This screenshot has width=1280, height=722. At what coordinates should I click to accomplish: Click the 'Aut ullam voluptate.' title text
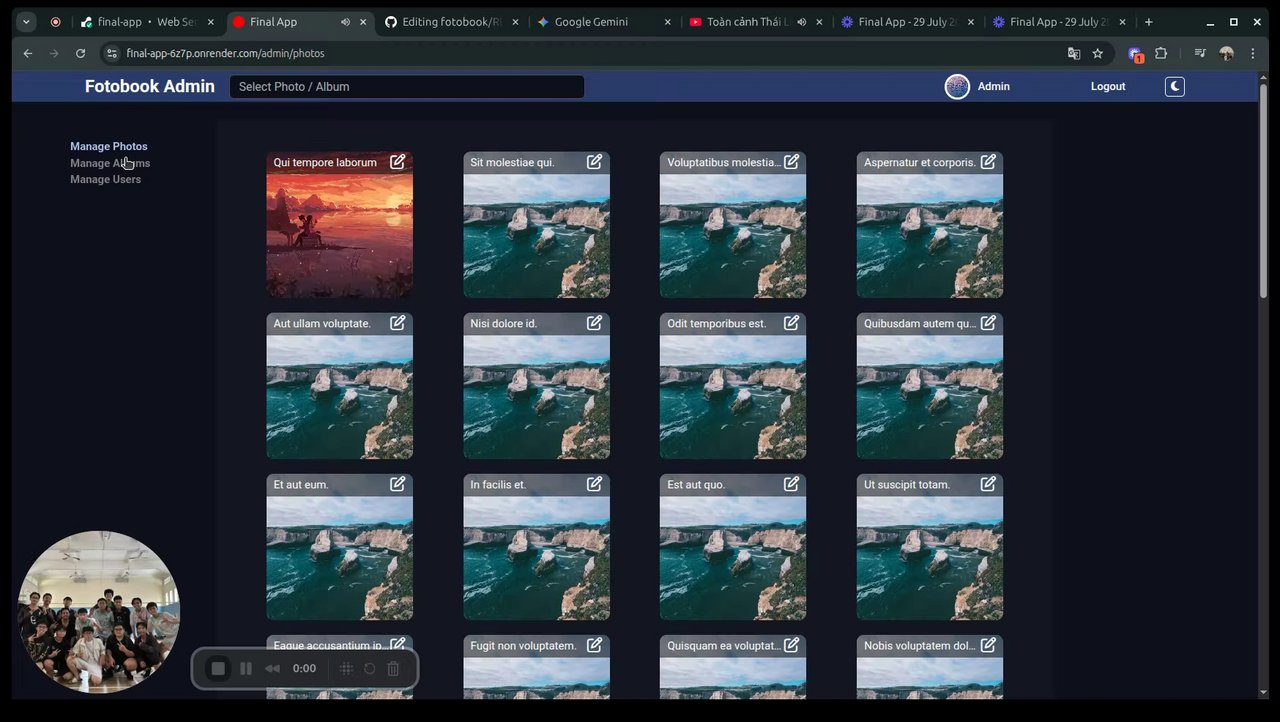coord(322,324)
